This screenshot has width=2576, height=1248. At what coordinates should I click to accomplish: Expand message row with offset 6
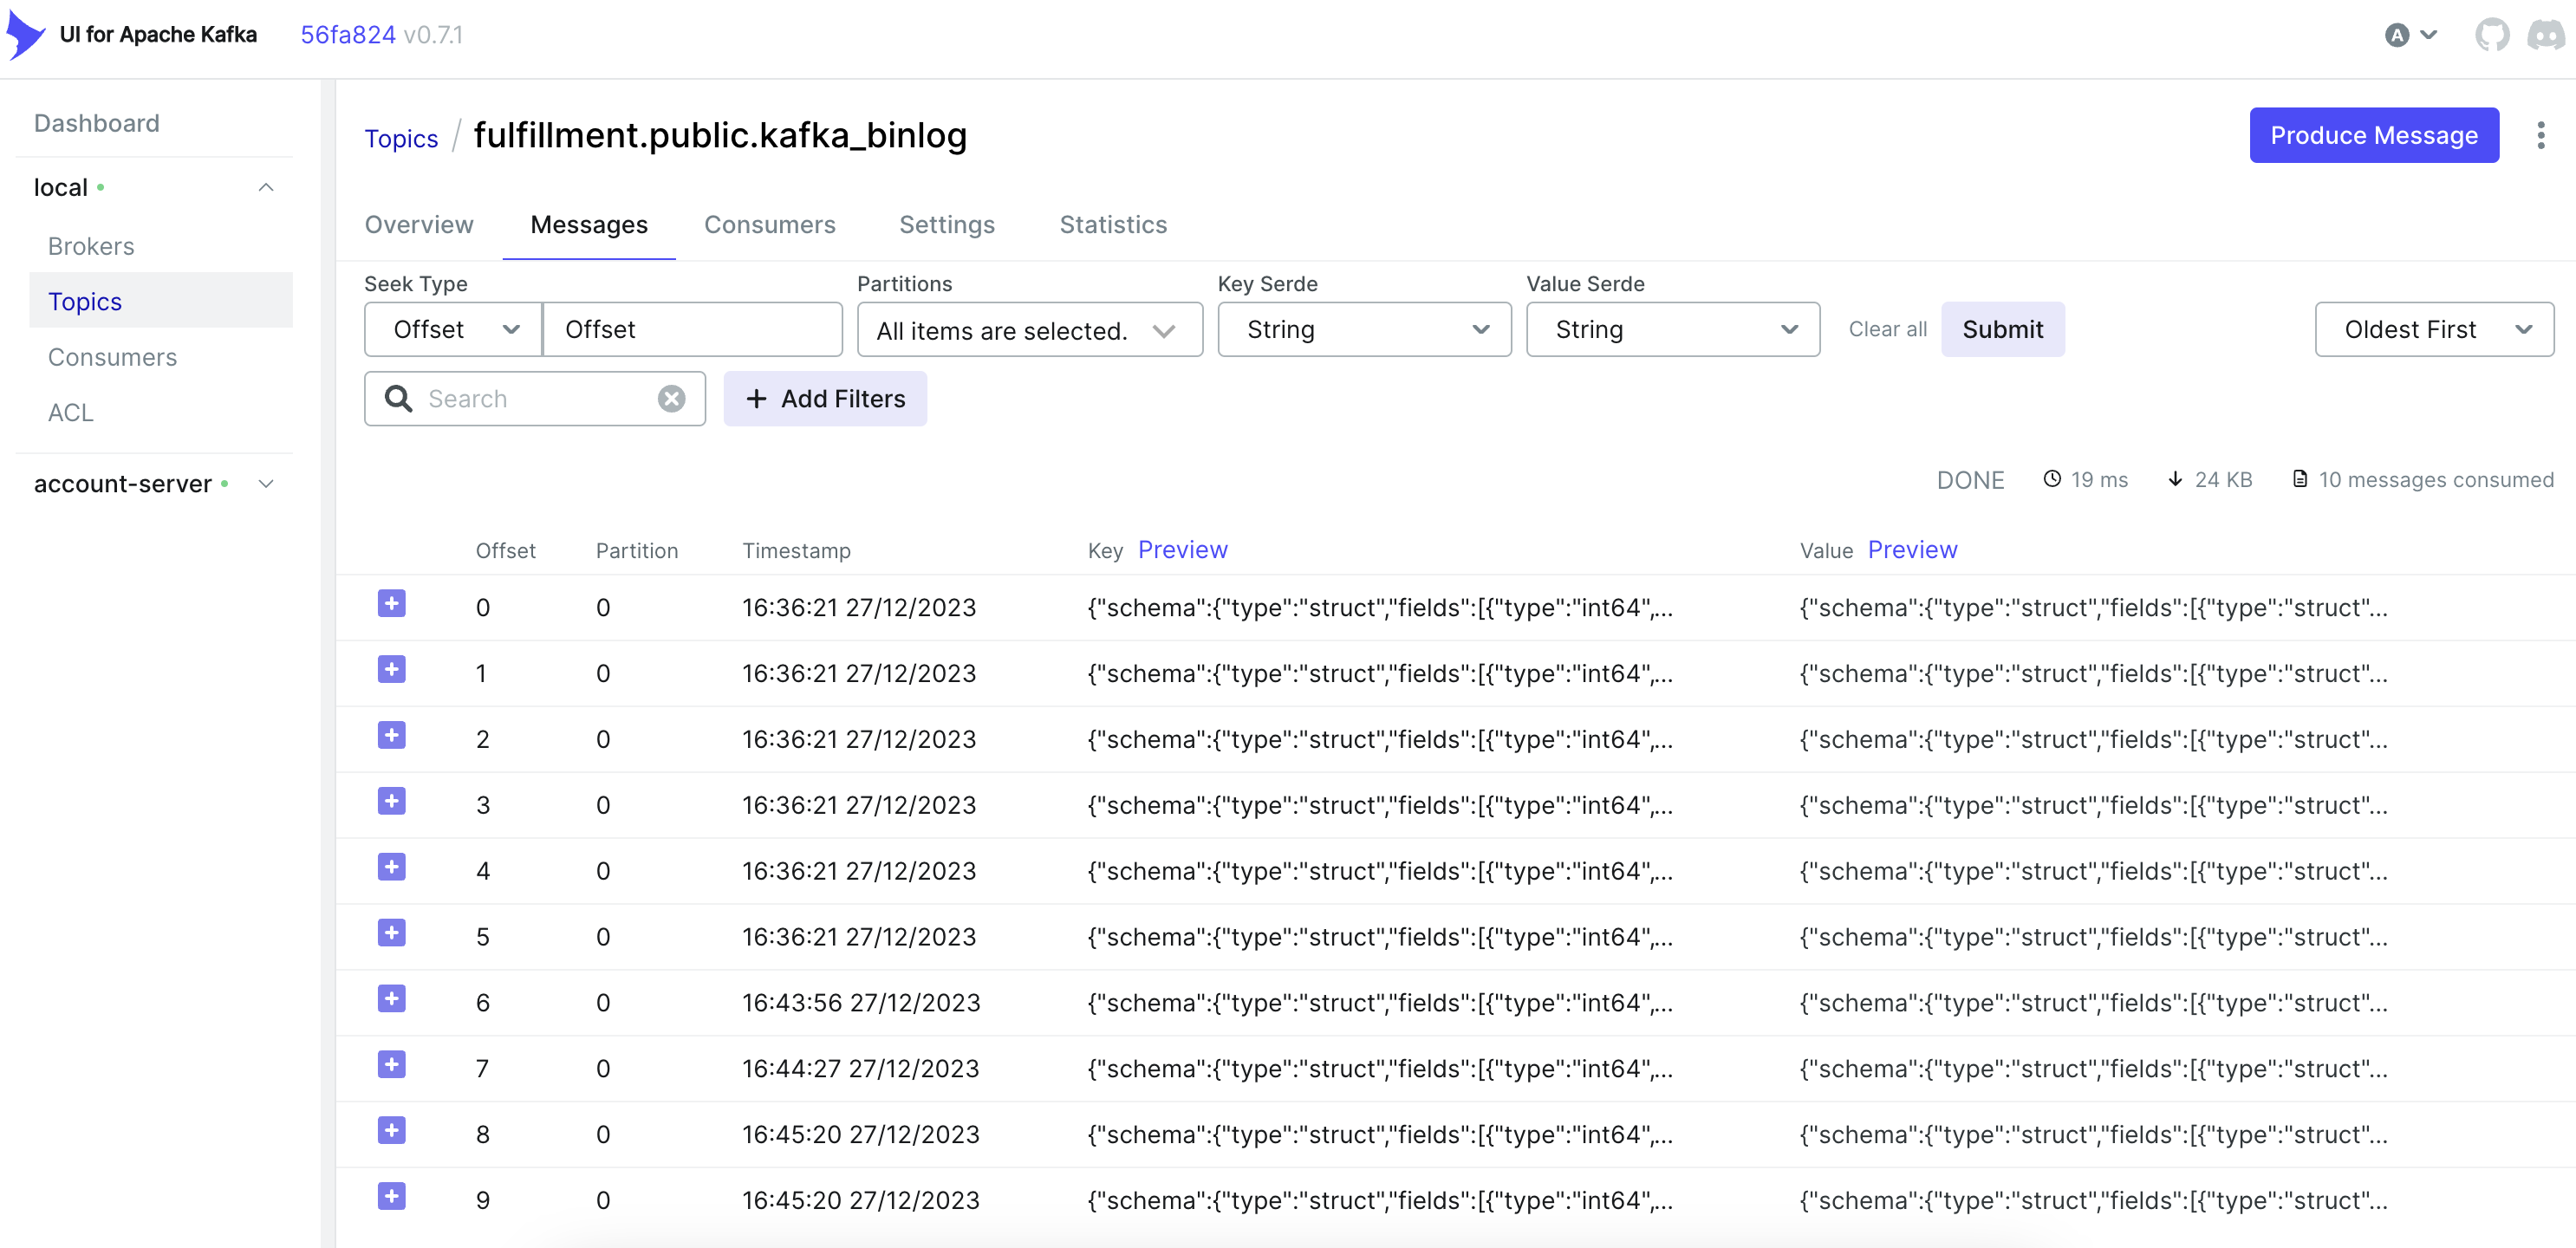coord(391,1000)
